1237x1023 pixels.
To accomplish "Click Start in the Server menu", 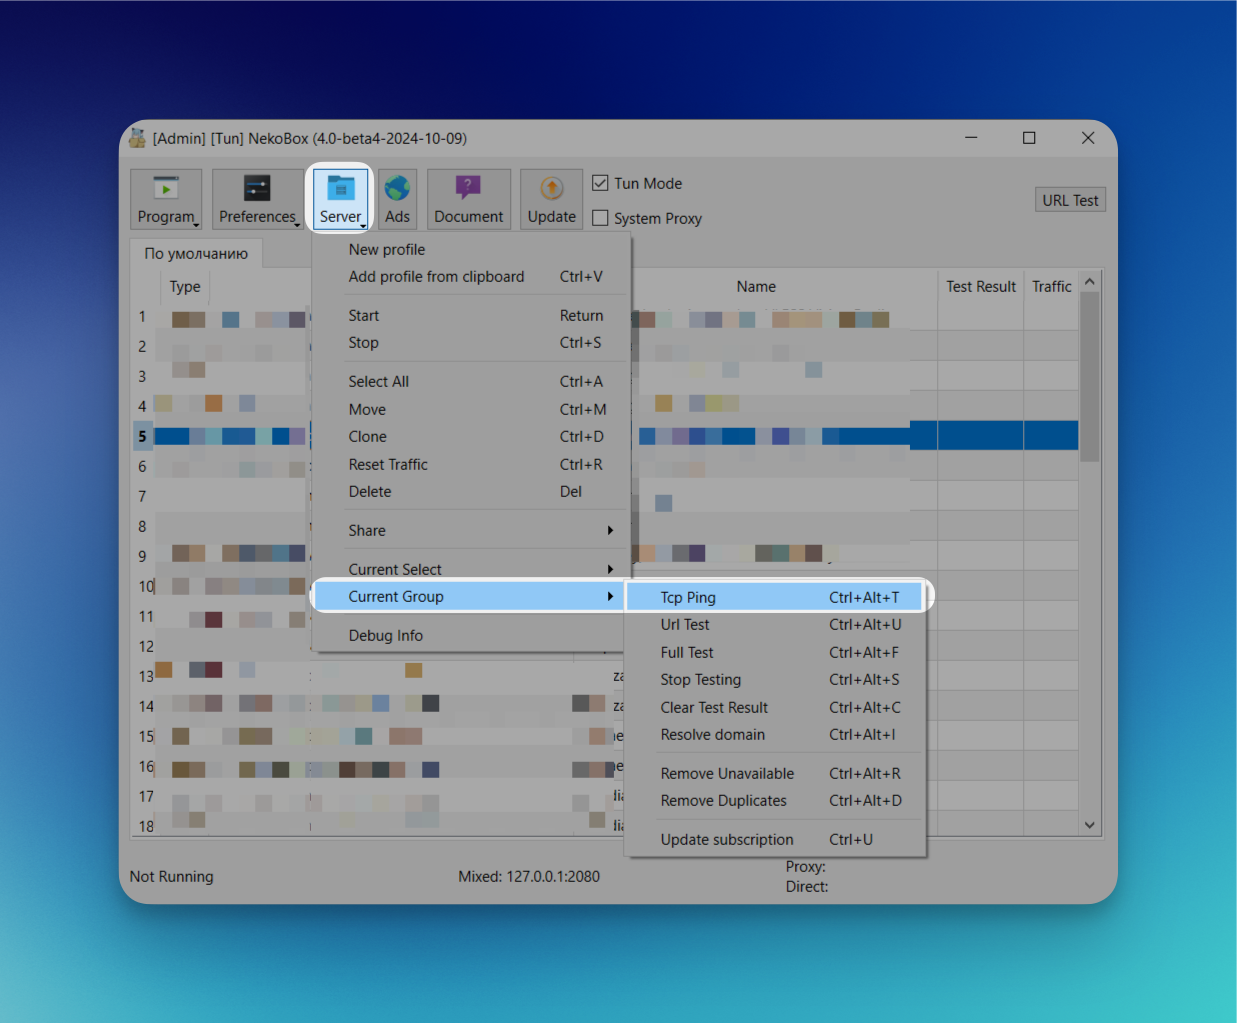I will coord(471,315).
